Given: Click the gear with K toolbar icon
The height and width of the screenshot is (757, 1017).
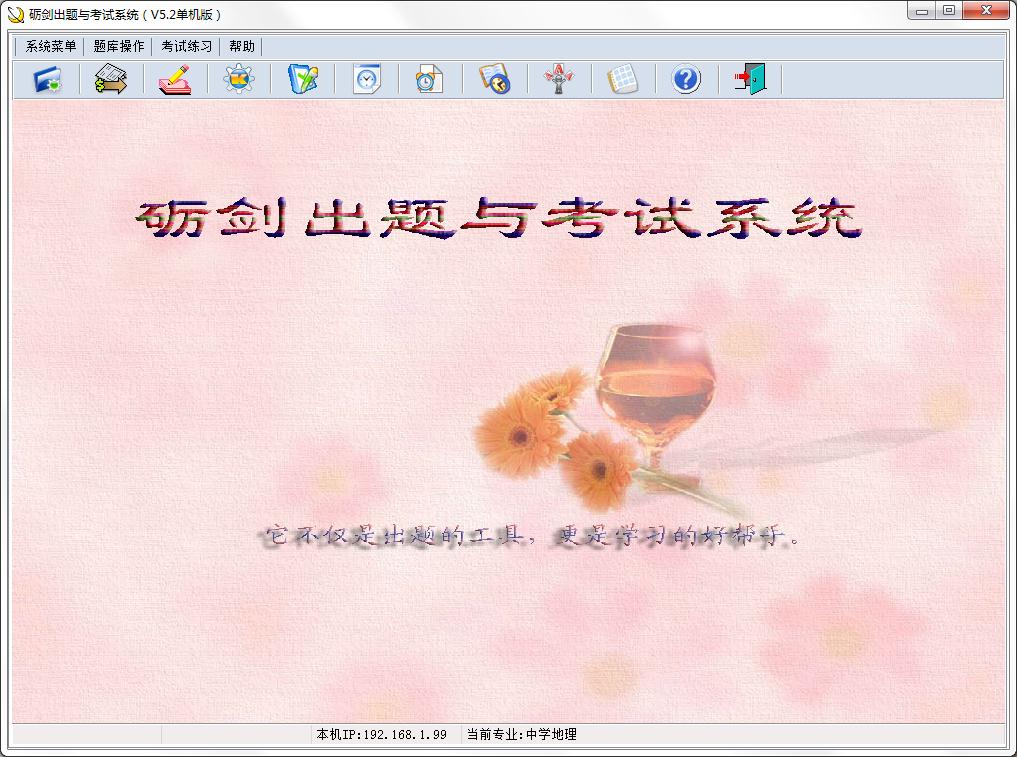Looking at the screenshot, I should point(239,80).
